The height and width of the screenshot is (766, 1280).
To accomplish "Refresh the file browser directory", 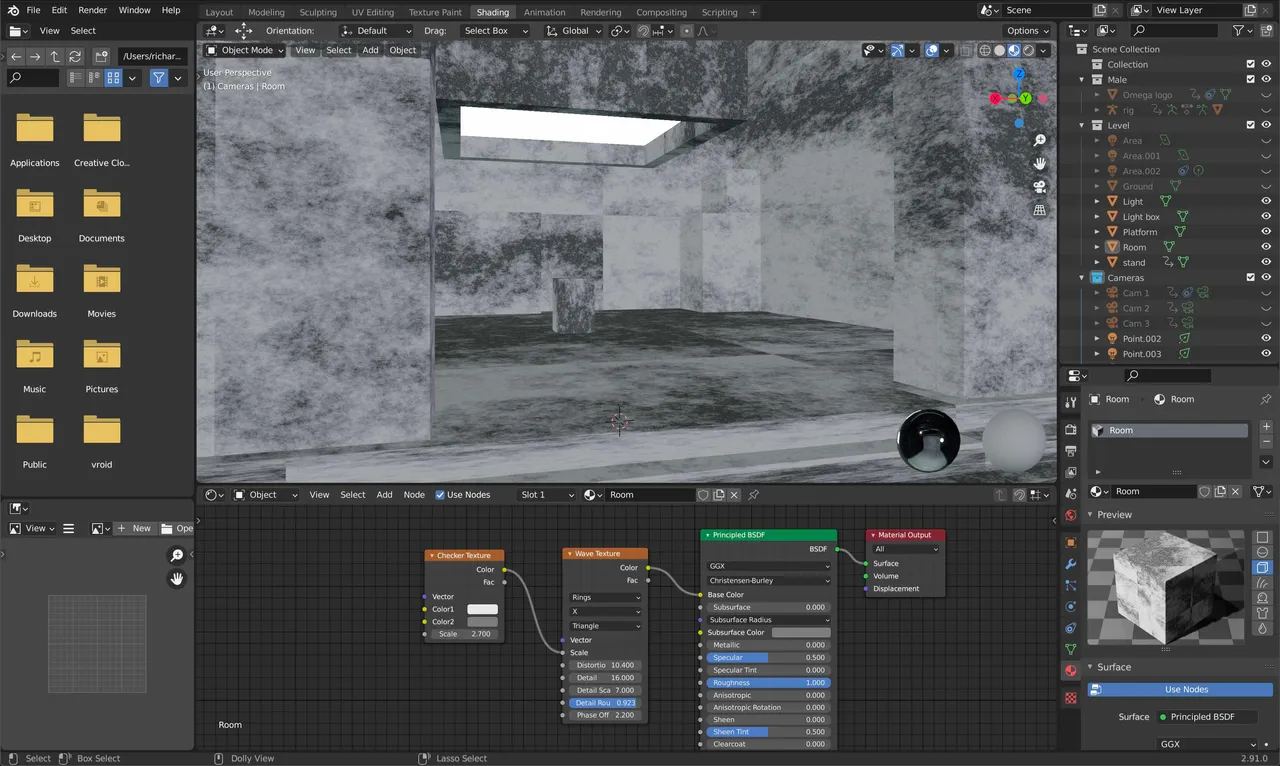I will [x=74, y=57].
